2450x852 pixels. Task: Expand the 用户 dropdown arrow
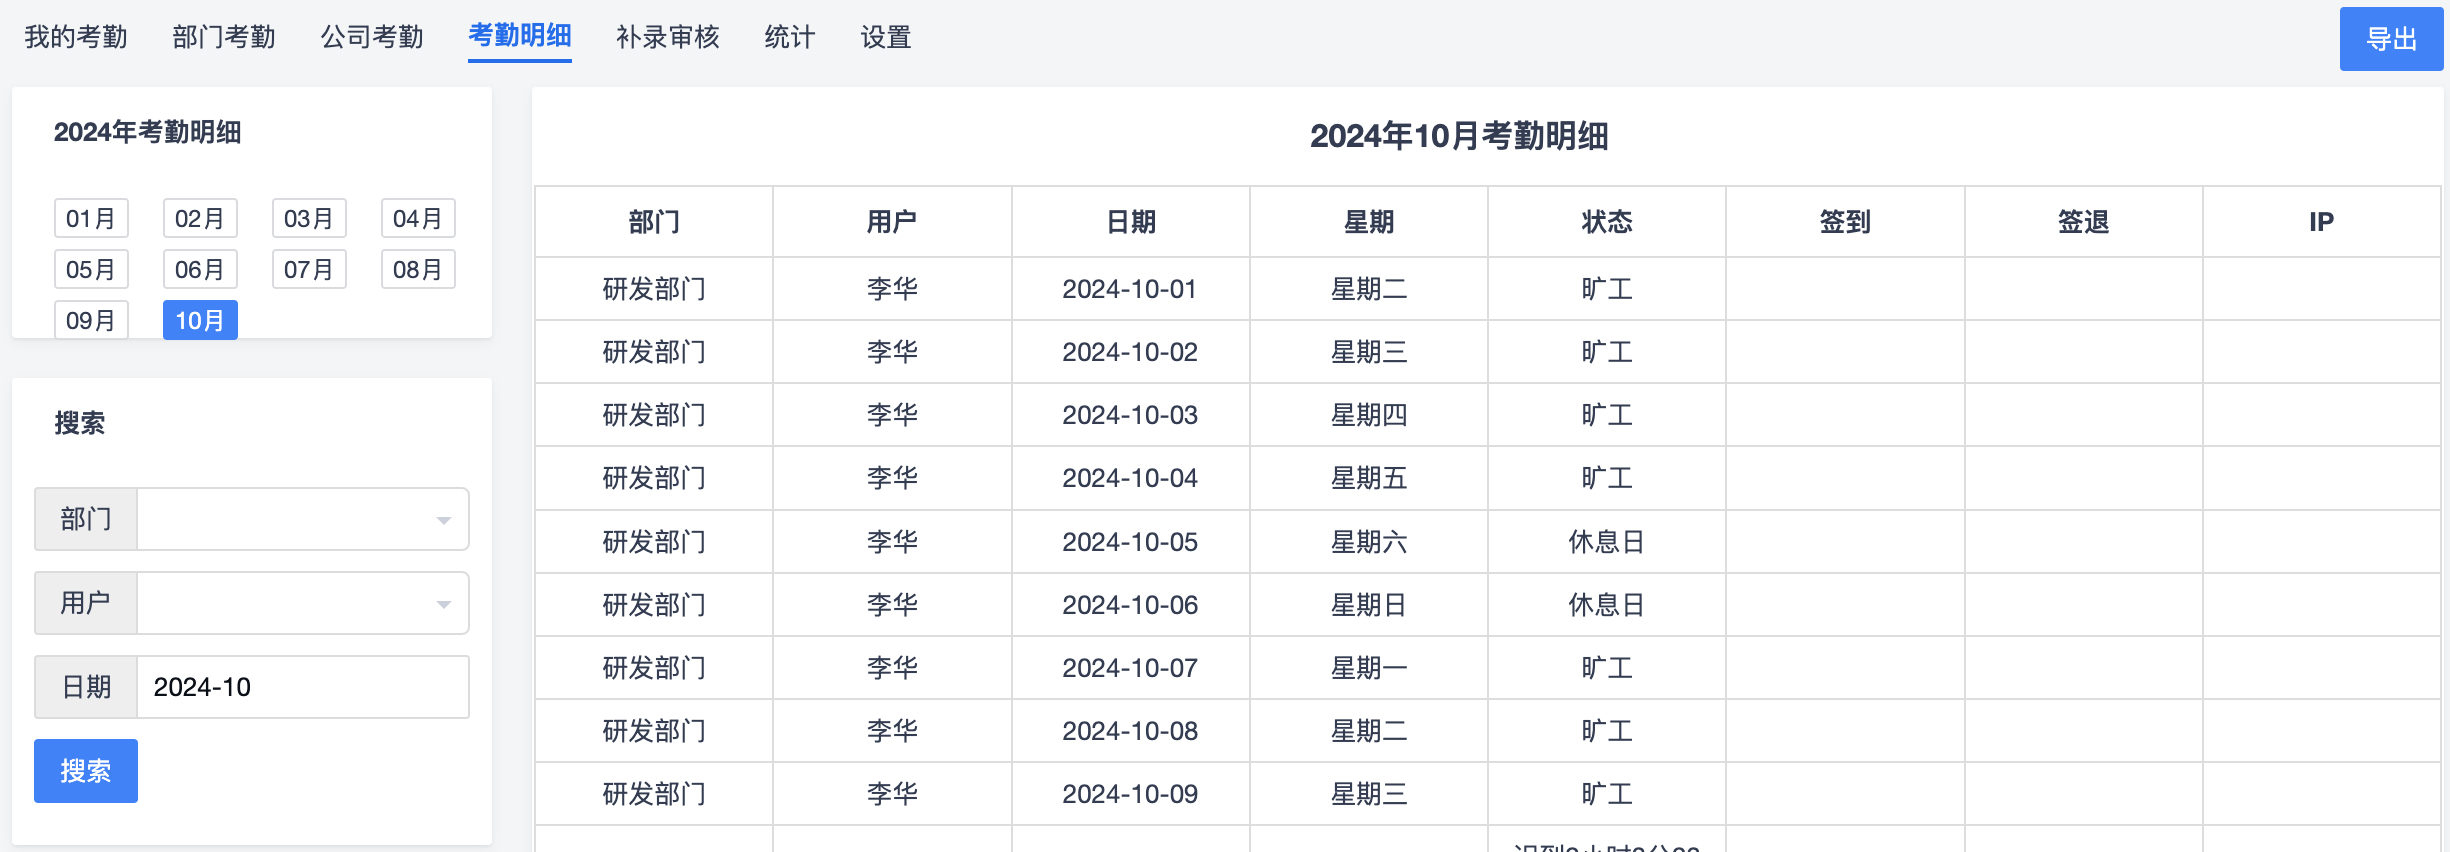click(443, 604)
